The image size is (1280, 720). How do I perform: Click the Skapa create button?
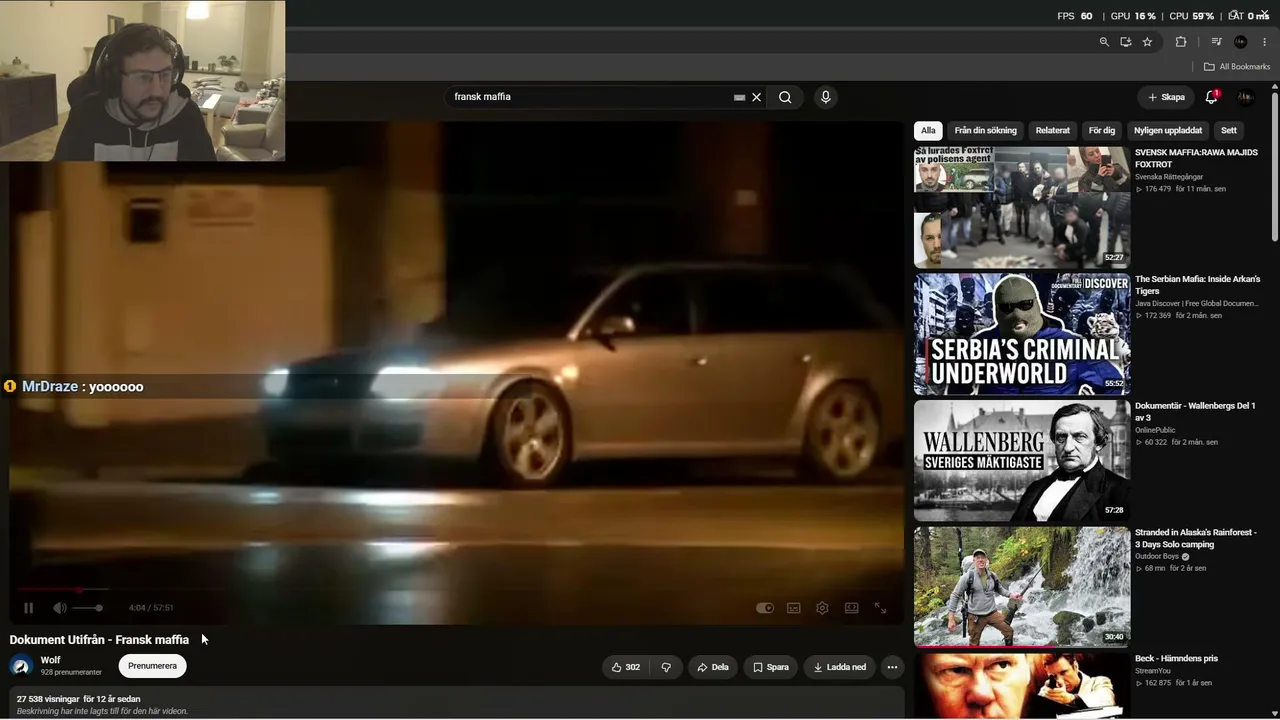click(x=1166, y=97)
